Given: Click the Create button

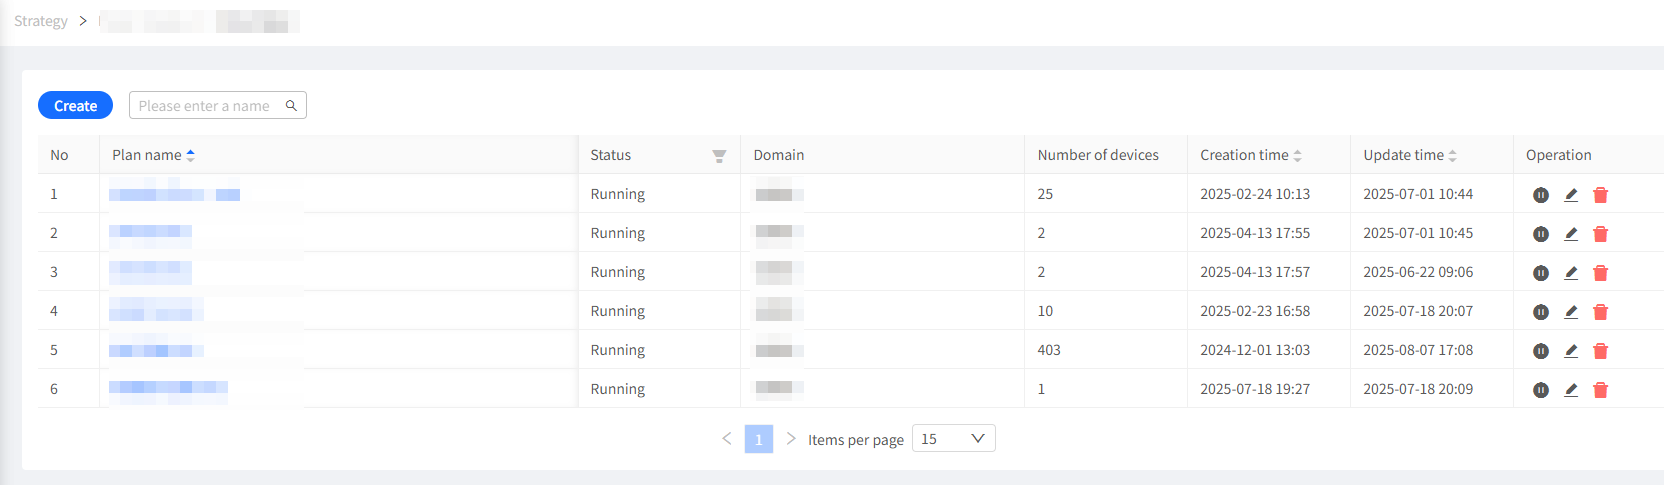Looking at the screenshot, I should coord(75,105).
